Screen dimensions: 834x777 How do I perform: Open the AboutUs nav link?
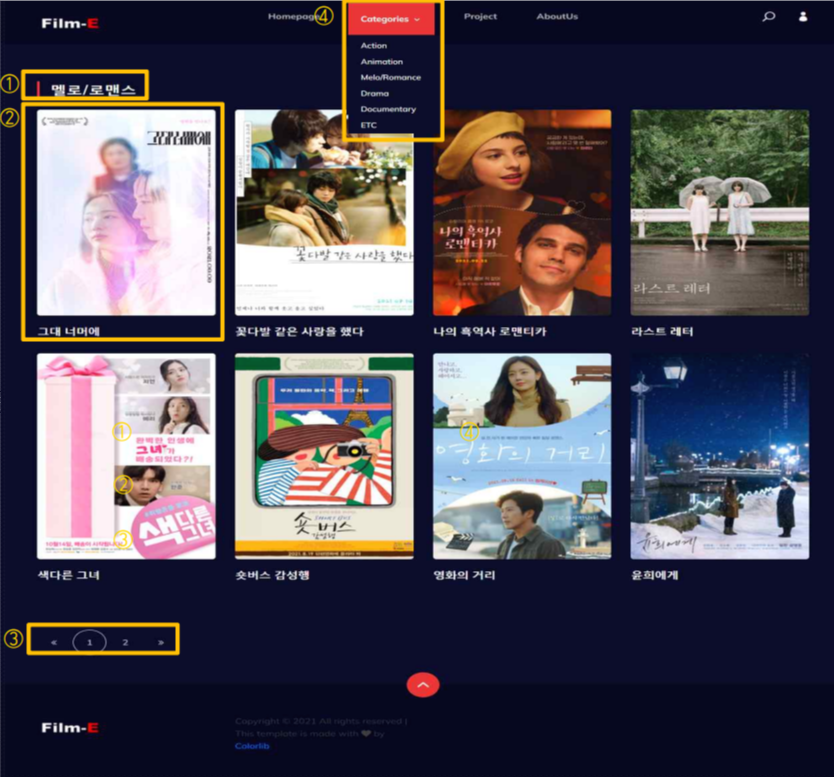(557, 16)
